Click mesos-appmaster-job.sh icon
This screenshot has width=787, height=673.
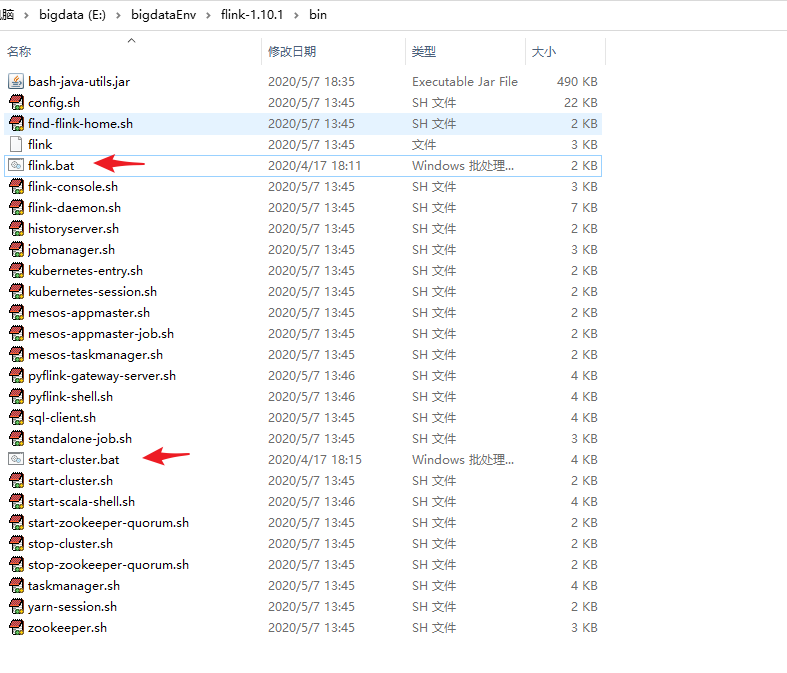click(16, 334)
